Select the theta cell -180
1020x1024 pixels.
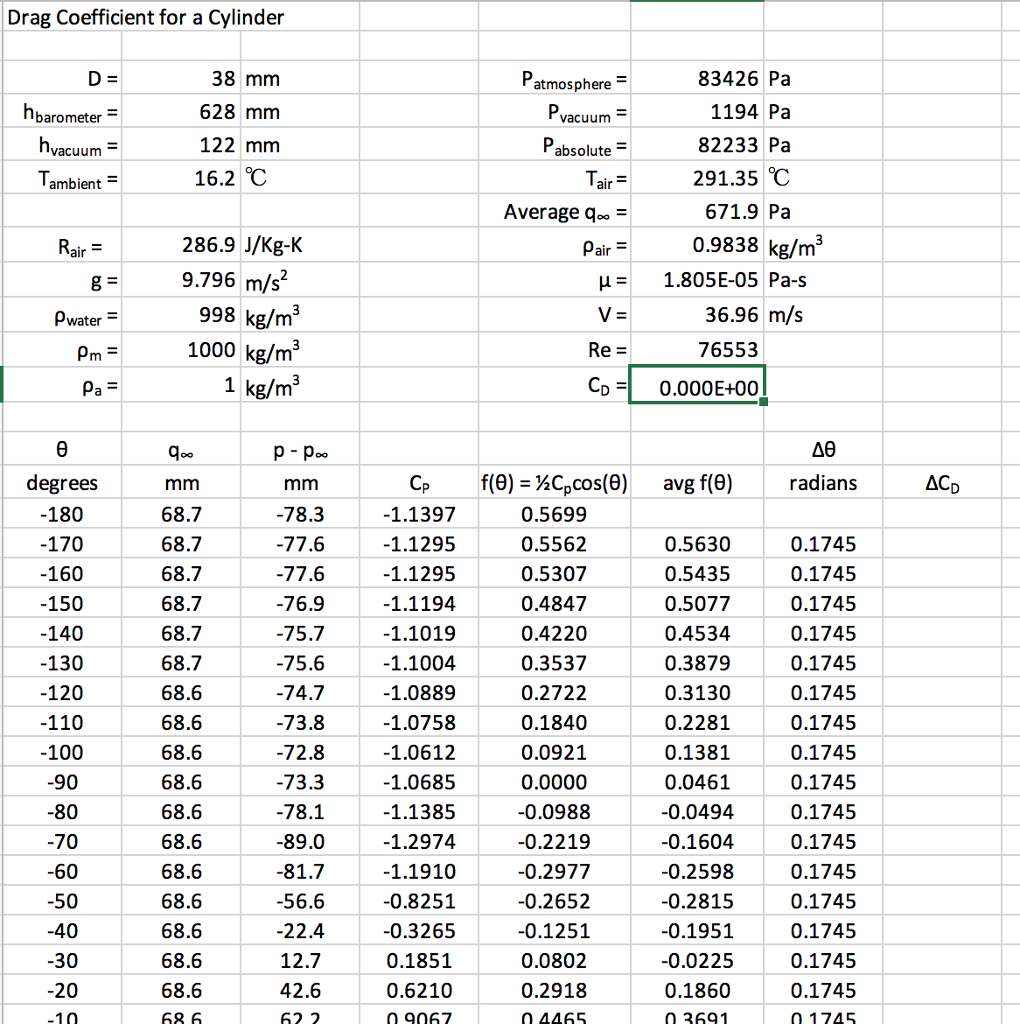pos(61,515)
